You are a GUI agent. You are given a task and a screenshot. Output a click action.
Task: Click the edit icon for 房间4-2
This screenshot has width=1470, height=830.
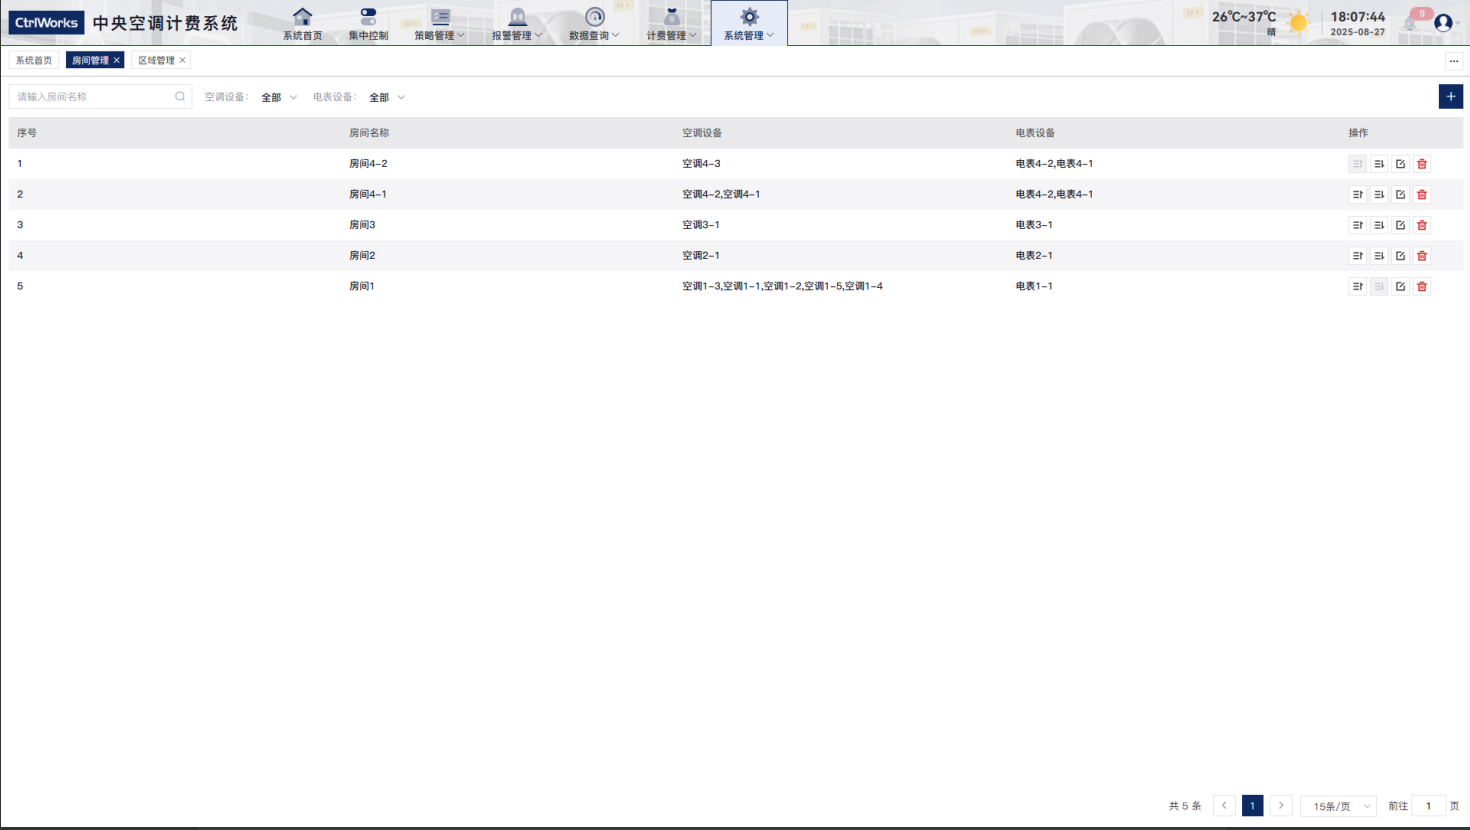coord(1400,164)
